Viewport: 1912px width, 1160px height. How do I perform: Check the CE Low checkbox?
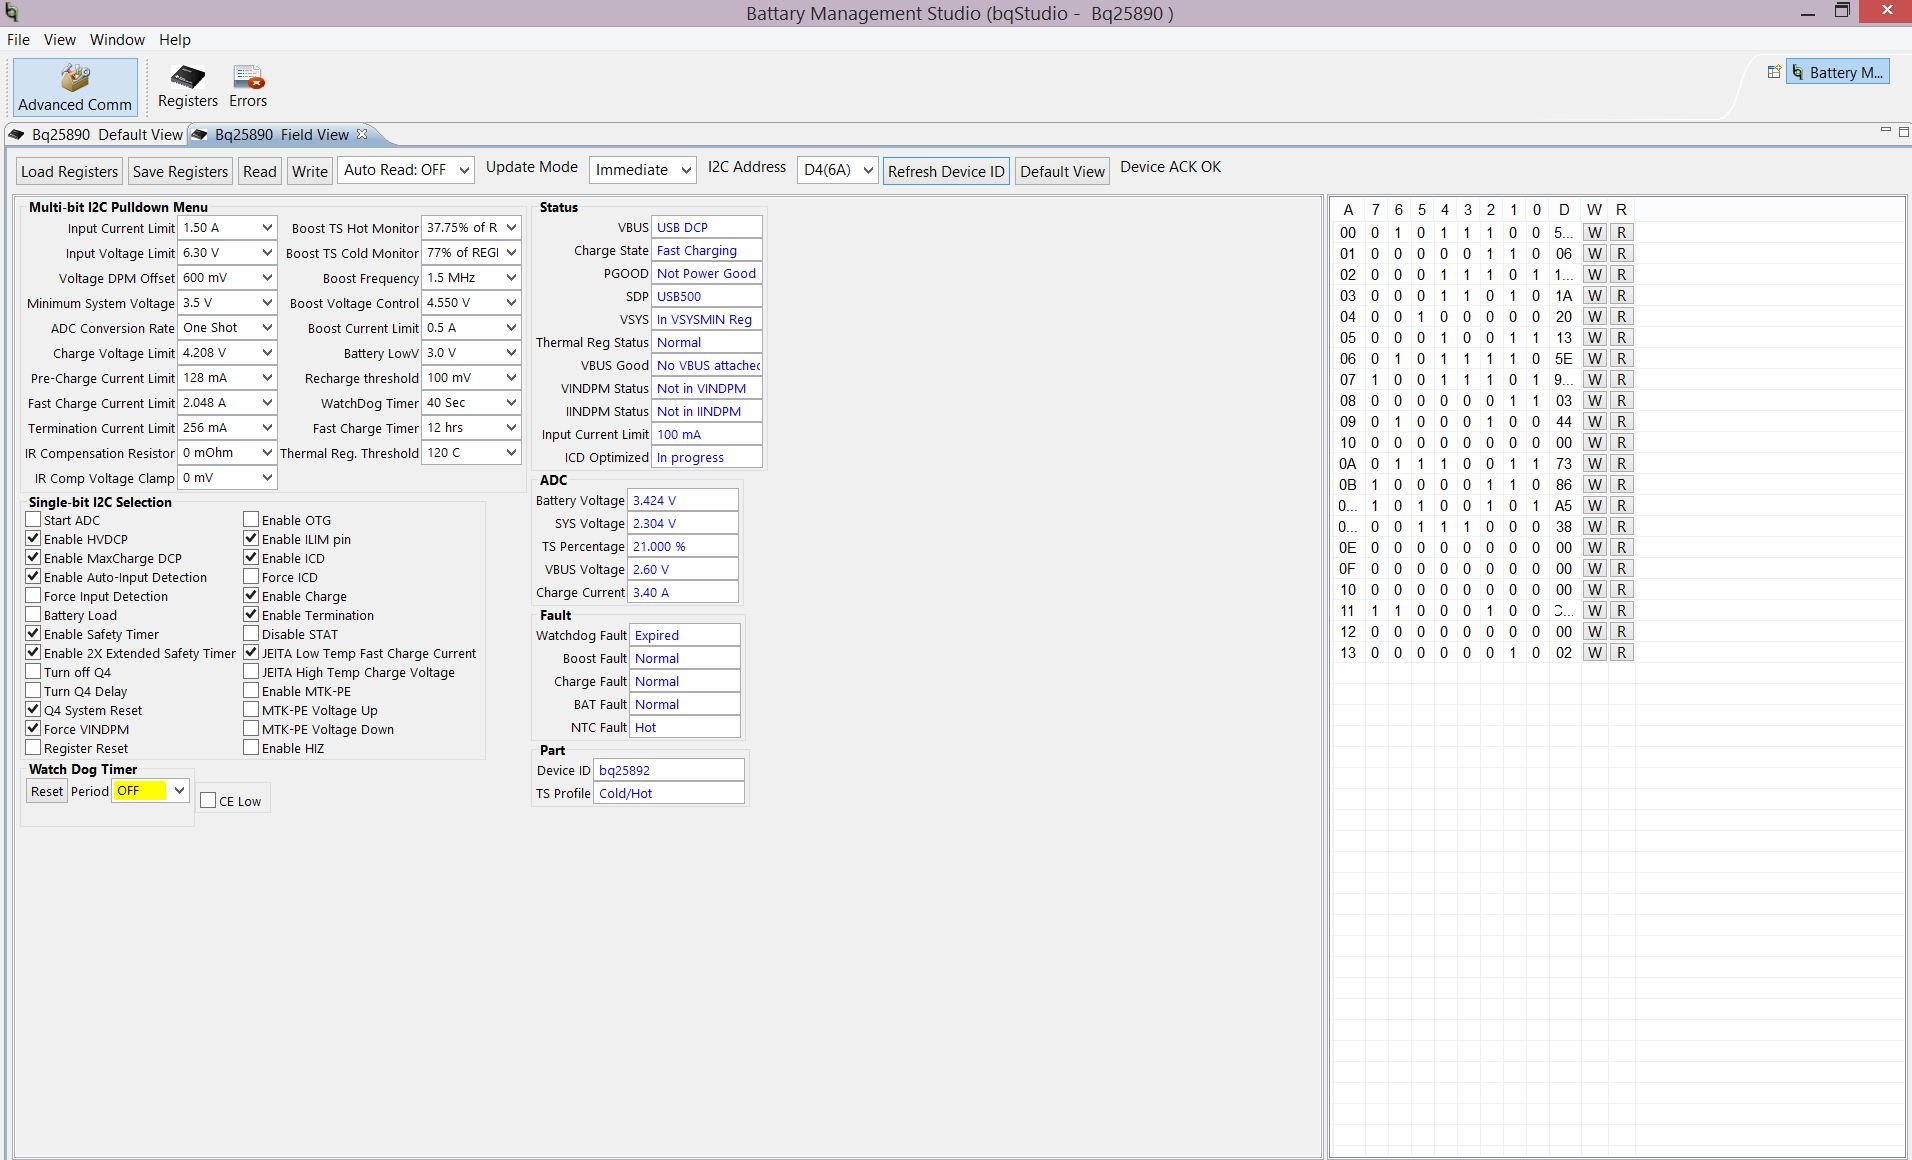208,800
